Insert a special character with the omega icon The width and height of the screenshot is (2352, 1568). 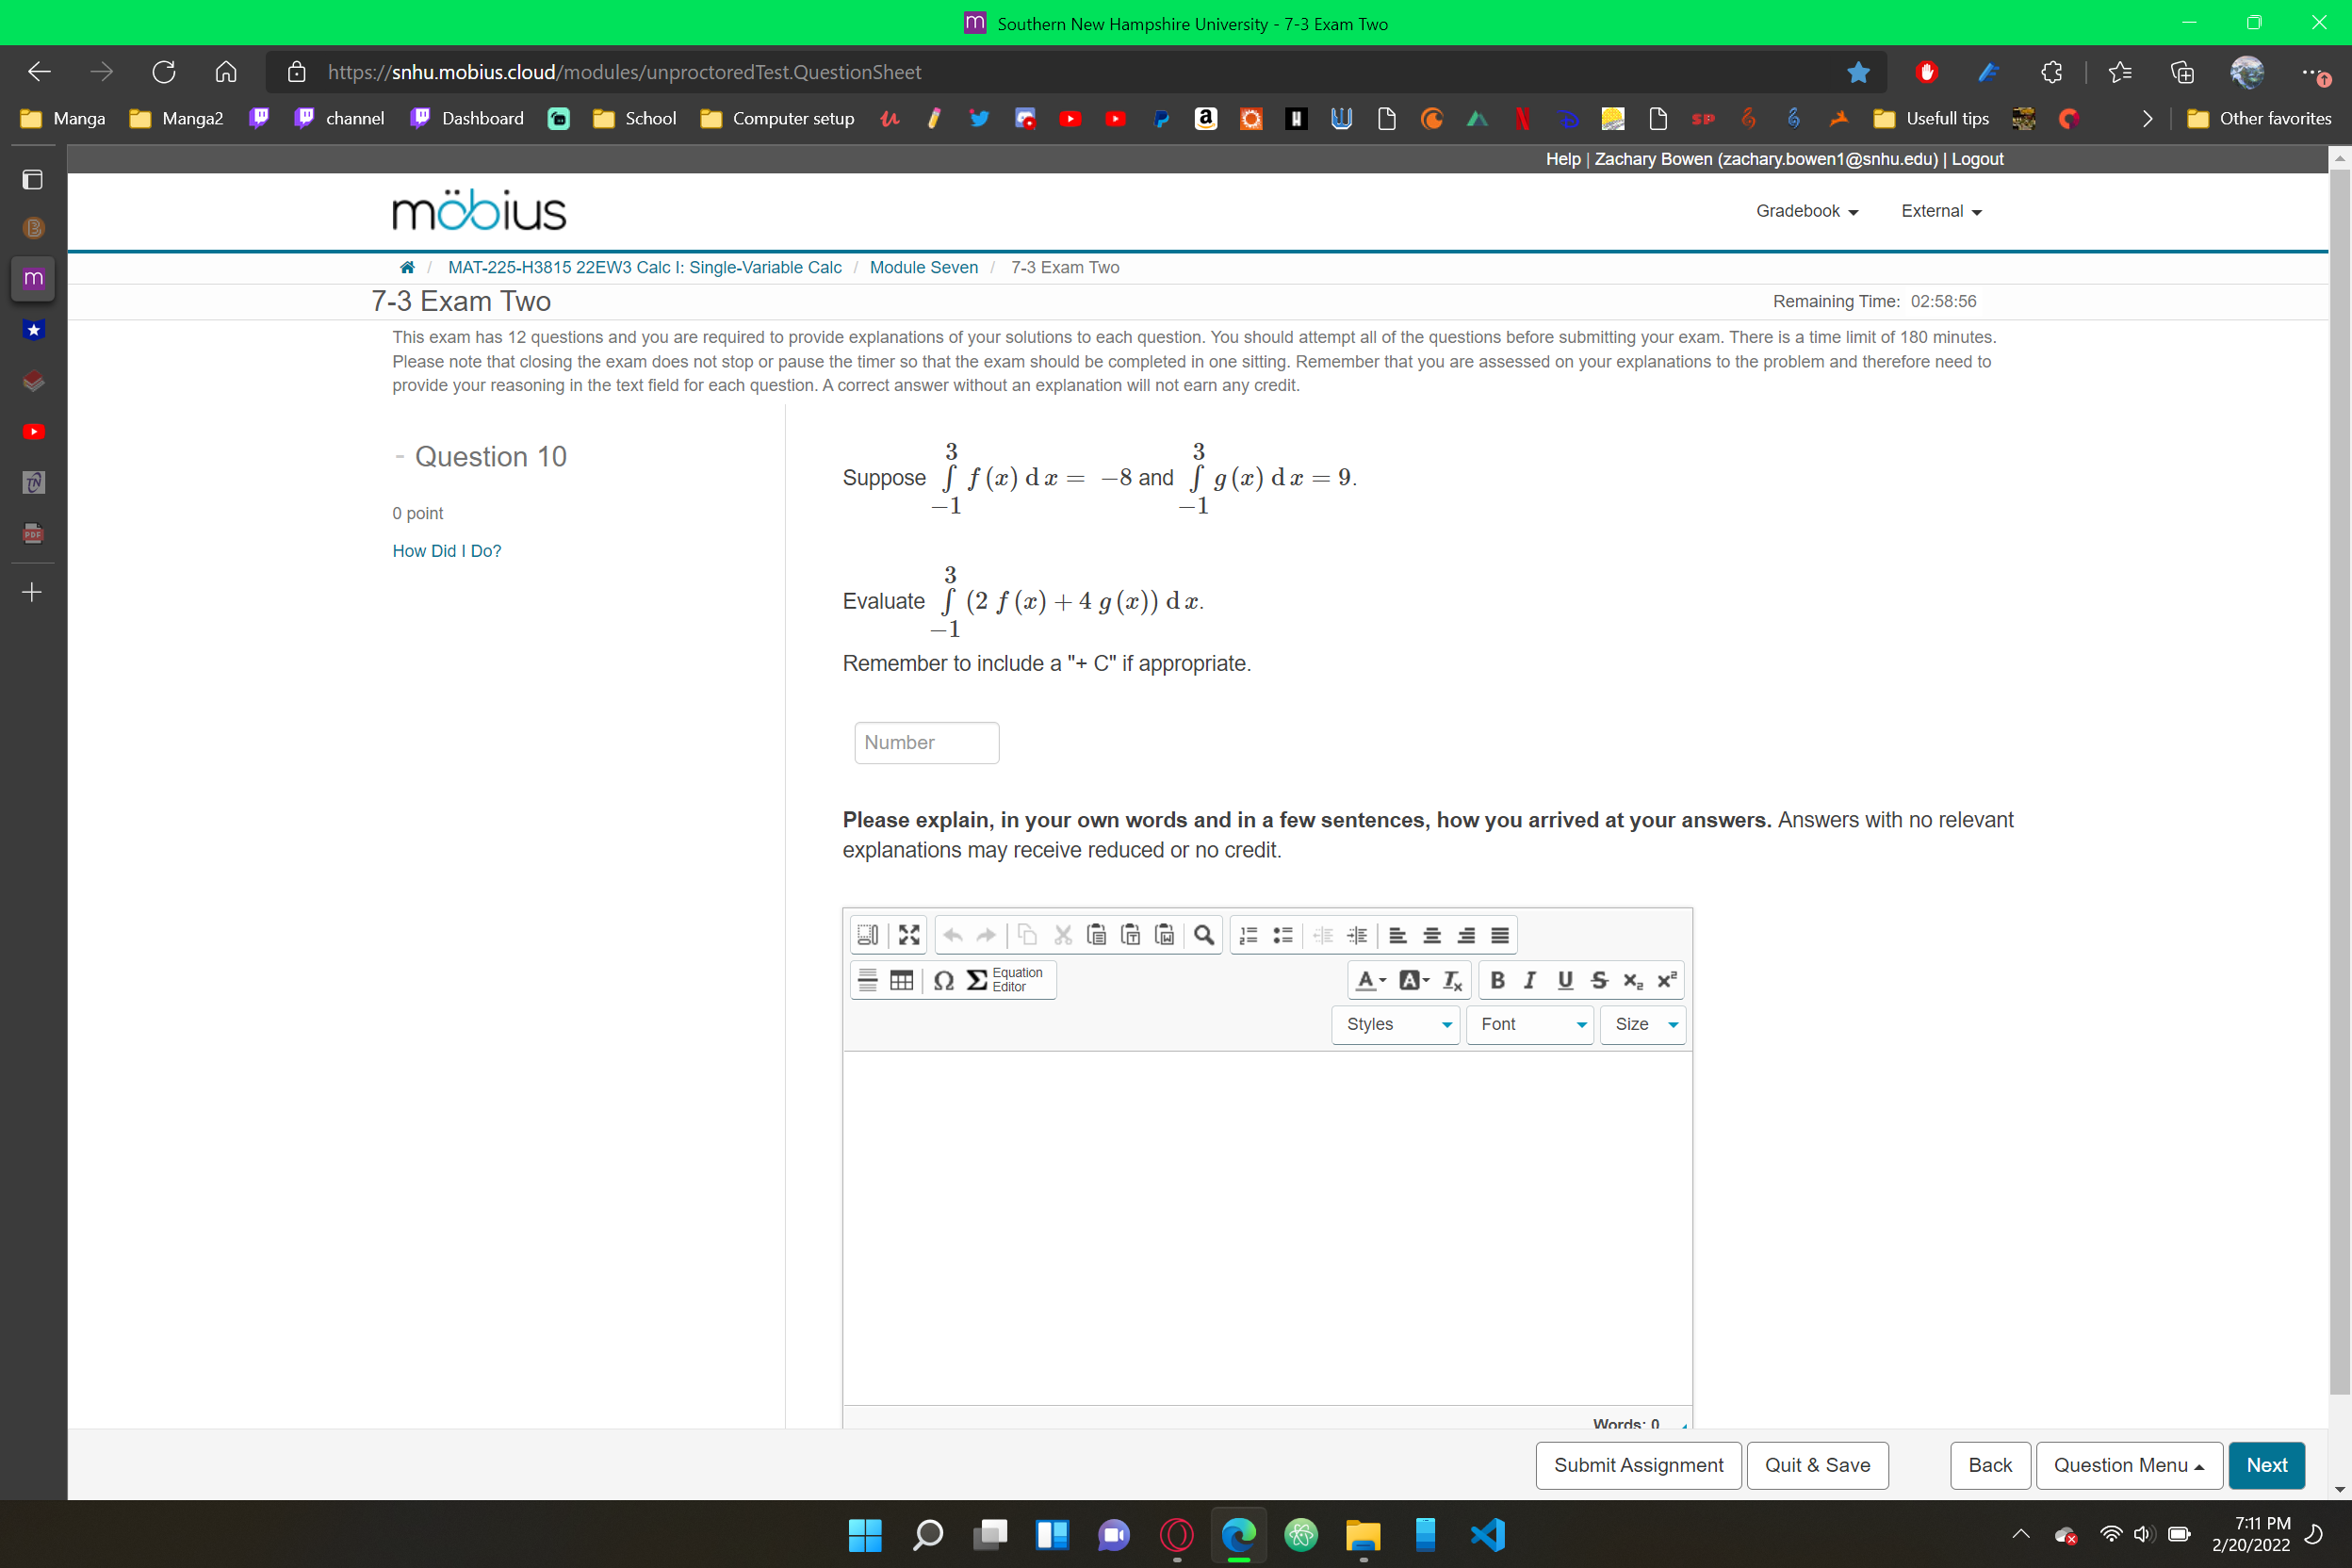tap(943, 981)
